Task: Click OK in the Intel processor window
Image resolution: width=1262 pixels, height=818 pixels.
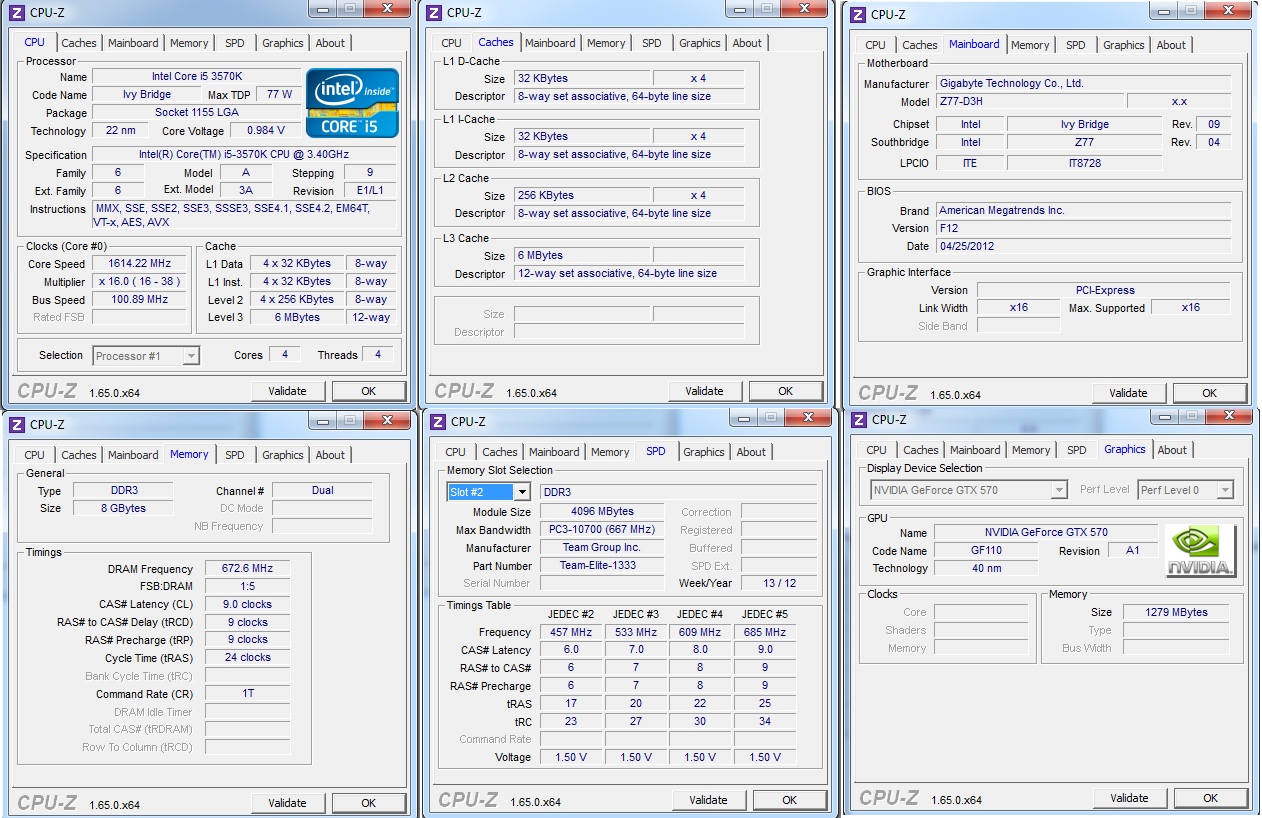Action: [369, 391]
